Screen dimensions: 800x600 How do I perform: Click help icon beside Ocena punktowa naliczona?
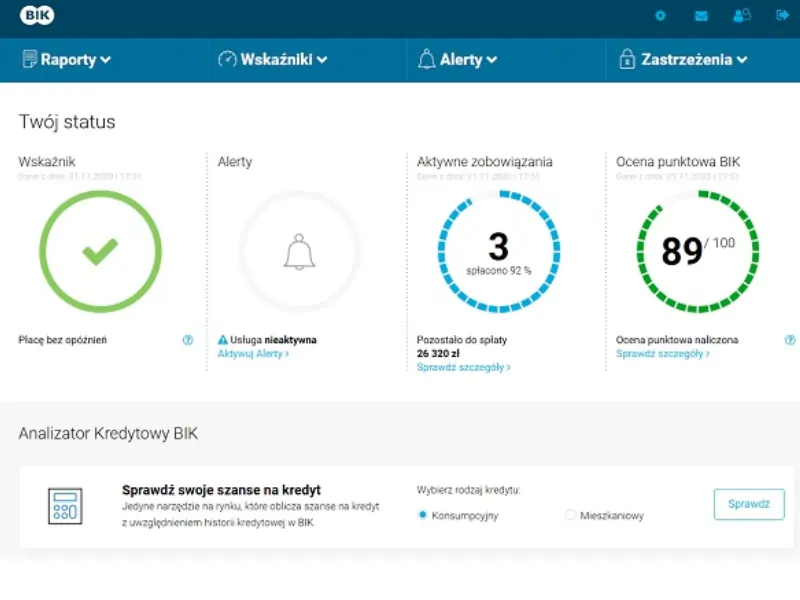[790, 340]
